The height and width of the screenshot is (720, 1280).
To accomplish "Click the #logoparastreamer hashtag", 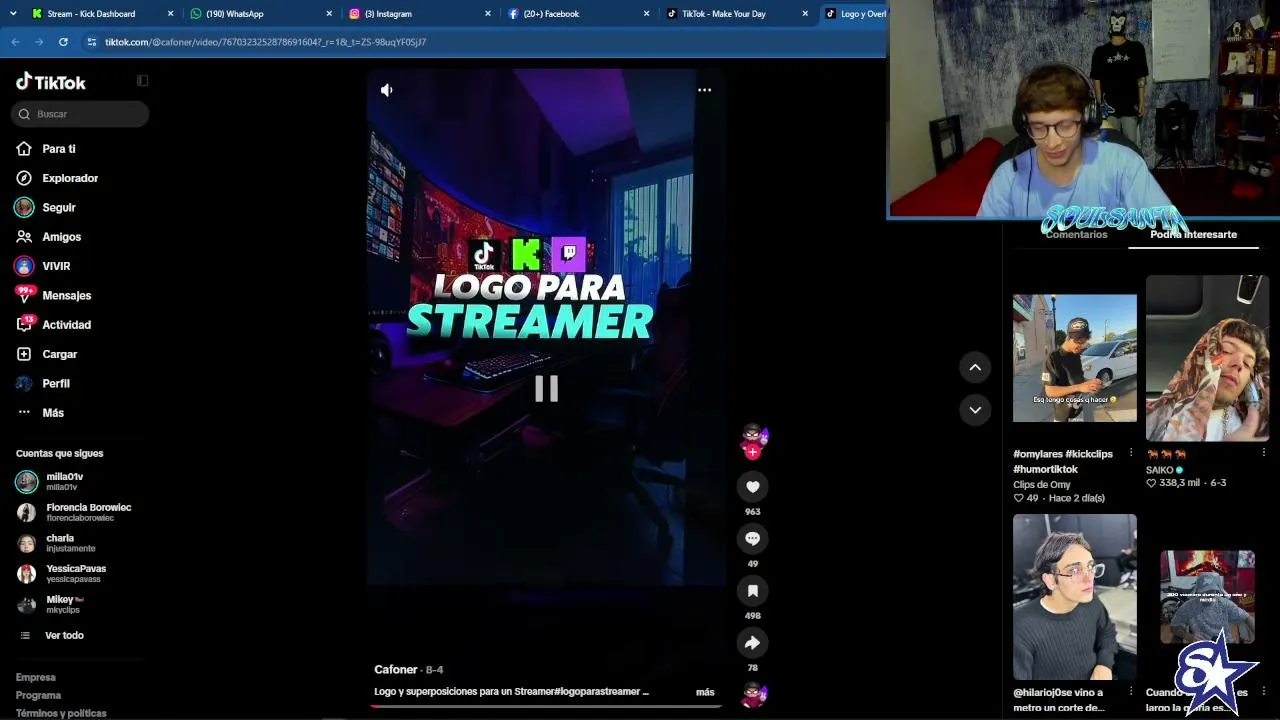I will 598,692.
